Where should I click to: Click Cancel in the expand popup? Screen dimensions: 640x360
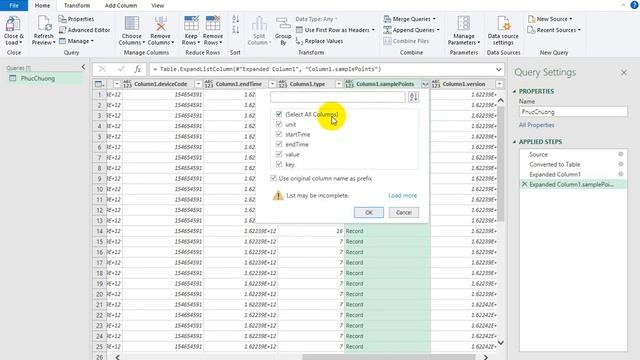click(404, 213)
